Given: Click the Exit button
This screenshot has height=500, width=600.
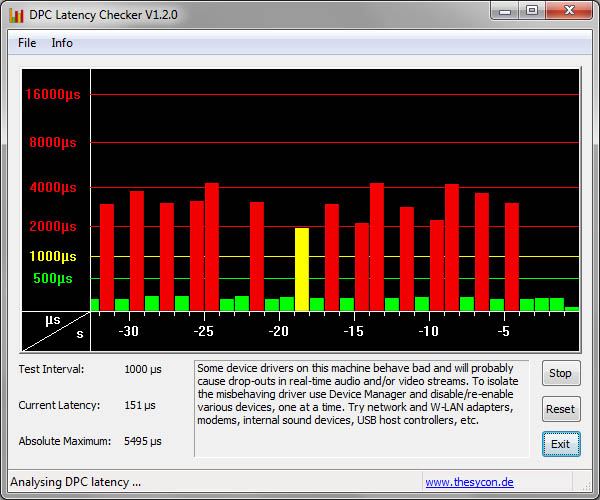Looking at the screenshot, I should tap(561, 444).
